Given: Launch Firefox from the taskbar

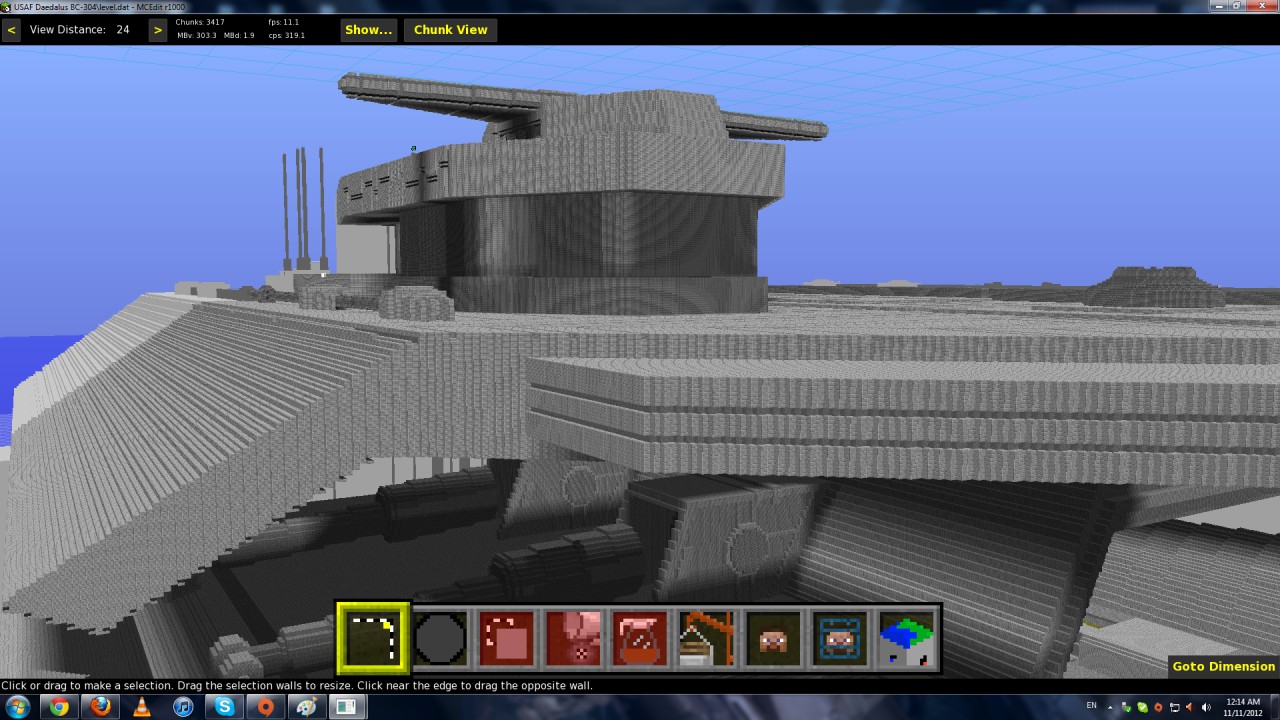Looking at the screenshot, I should pyautogui.click(x=100, y=706).
